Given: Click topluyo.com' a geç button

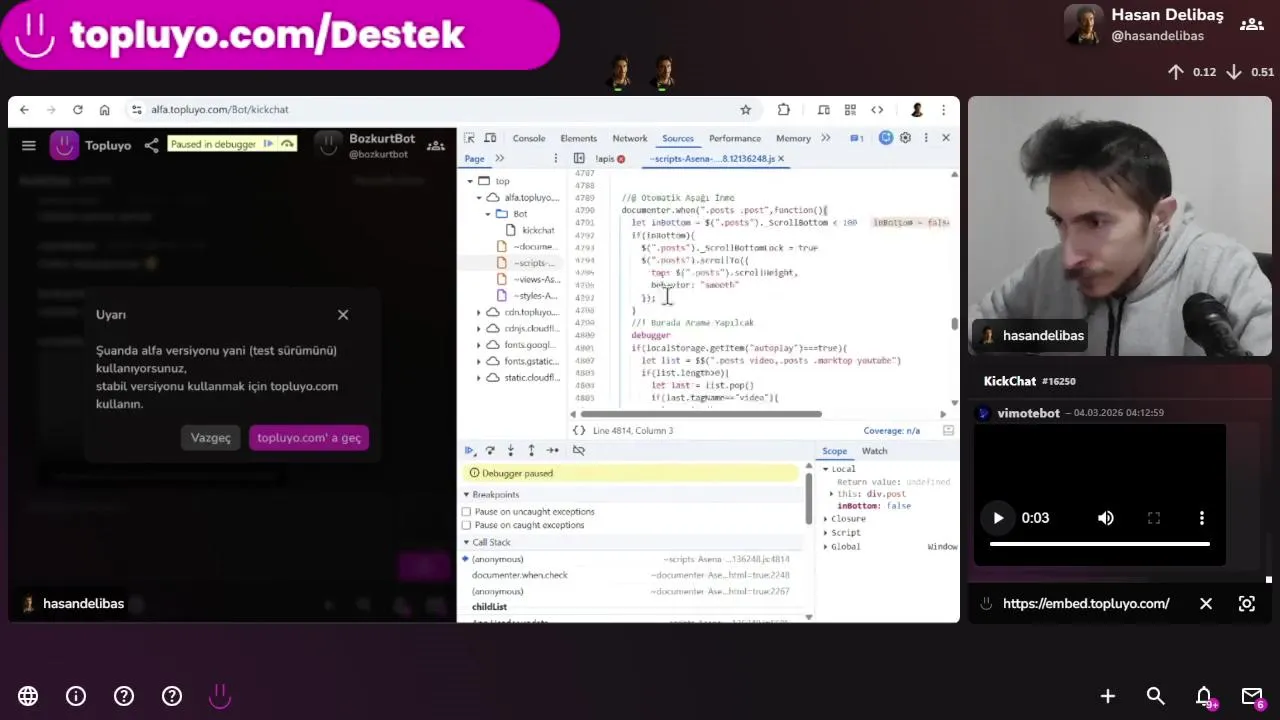Looking at the screenshot, I should point(309,438).
